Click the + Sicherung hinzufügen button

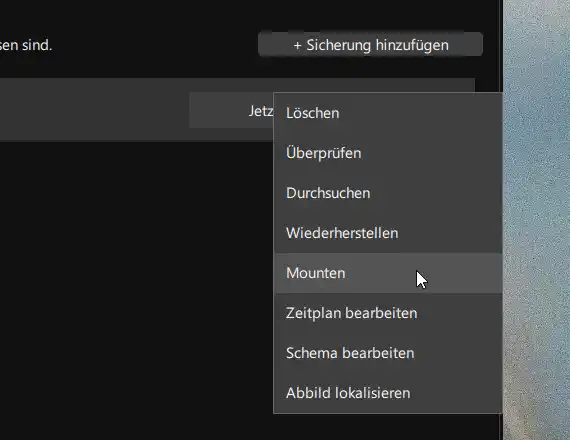tap(370, 45)
